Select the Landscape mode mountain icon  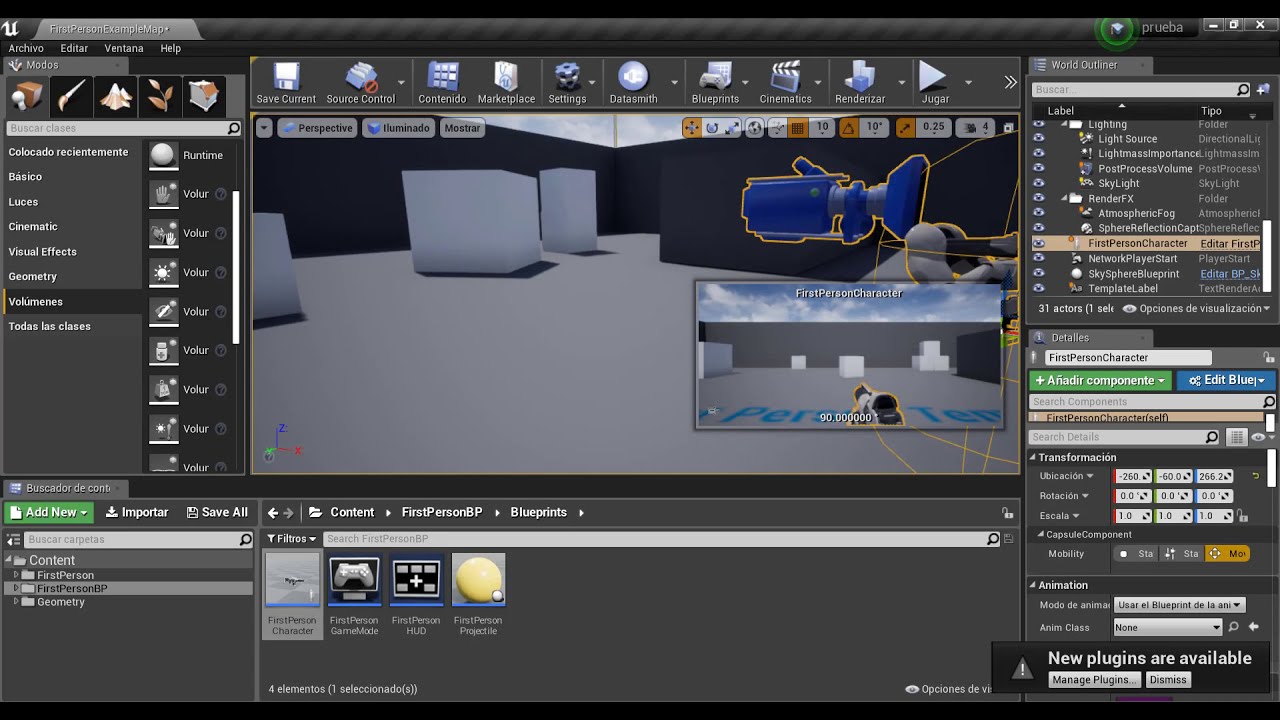116,97
